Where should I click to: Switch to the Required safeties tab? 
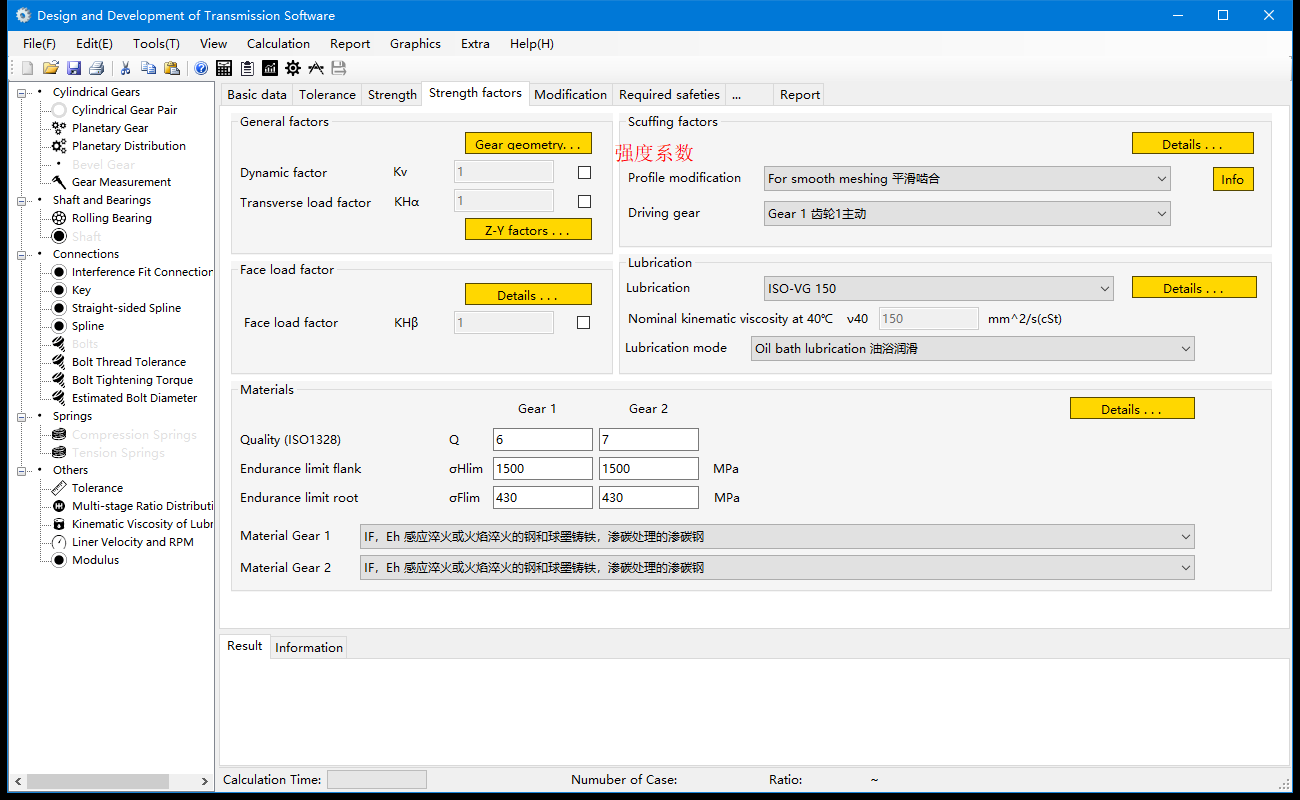click(669, 95)
